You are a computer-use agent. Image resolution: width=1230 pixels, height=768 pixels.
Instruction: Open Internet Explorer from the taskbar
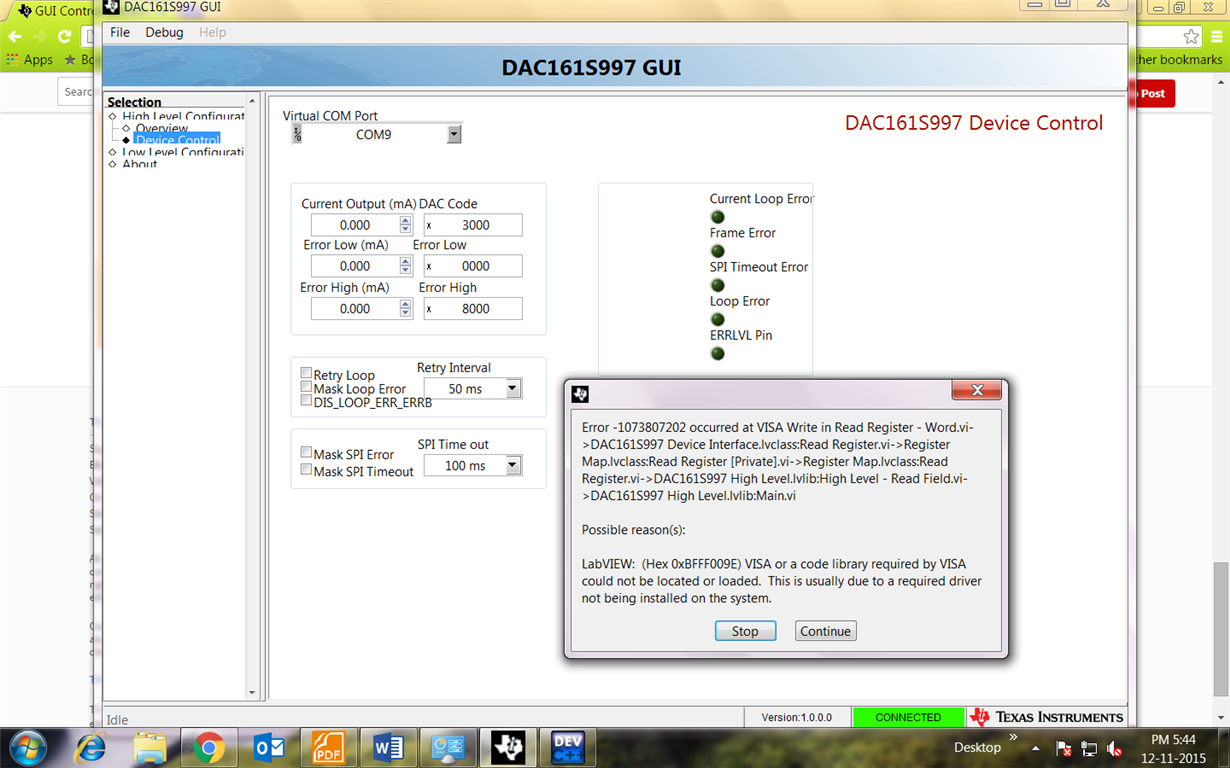[x=91, y=747]
